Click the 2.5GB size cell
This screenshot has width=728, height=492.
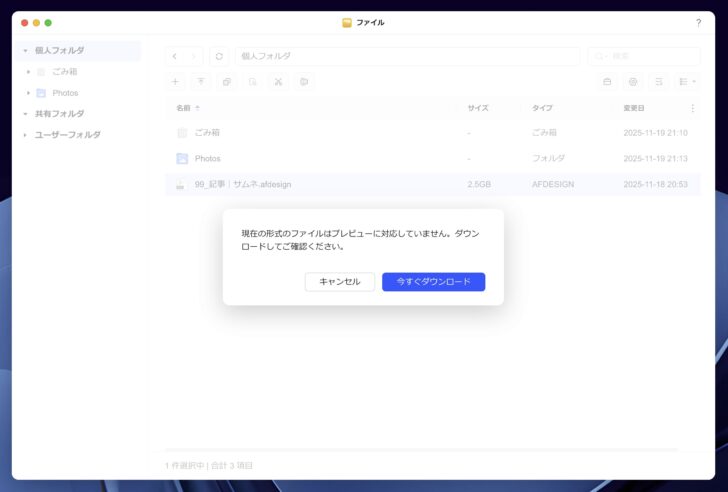tap(479, 184)
